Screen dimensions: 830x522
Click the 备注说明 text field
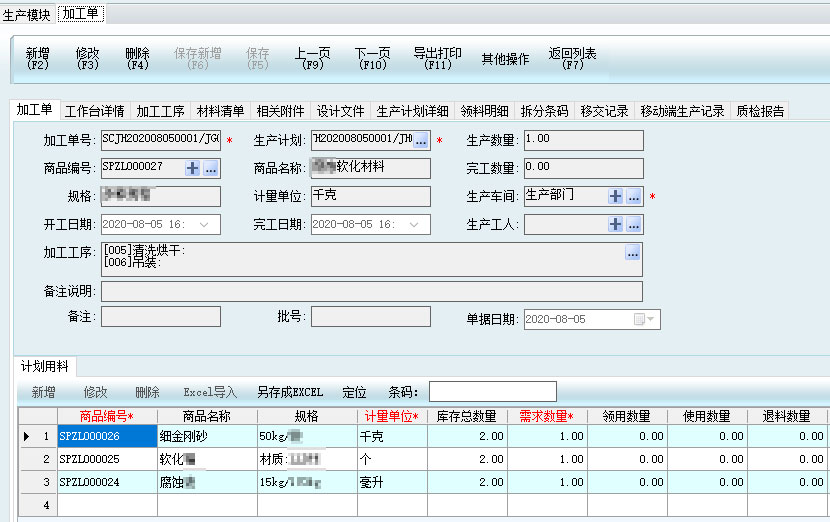point(372,292)
